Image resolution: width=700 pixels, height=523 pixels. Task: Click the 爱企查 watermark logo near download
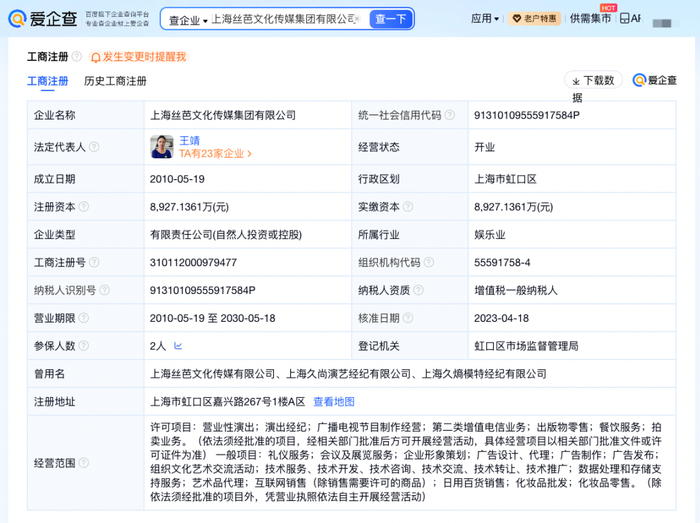pos(654,80)
